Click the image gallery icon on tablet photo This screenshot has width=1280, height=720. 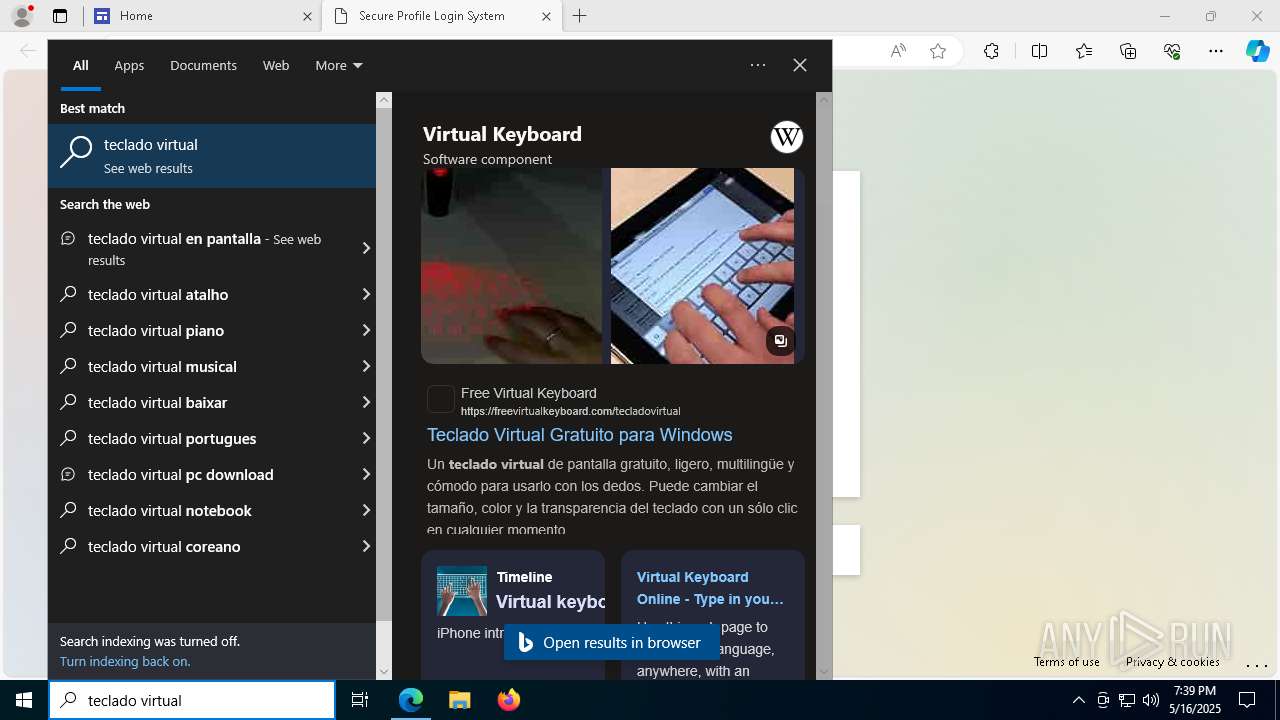(780, 341)
